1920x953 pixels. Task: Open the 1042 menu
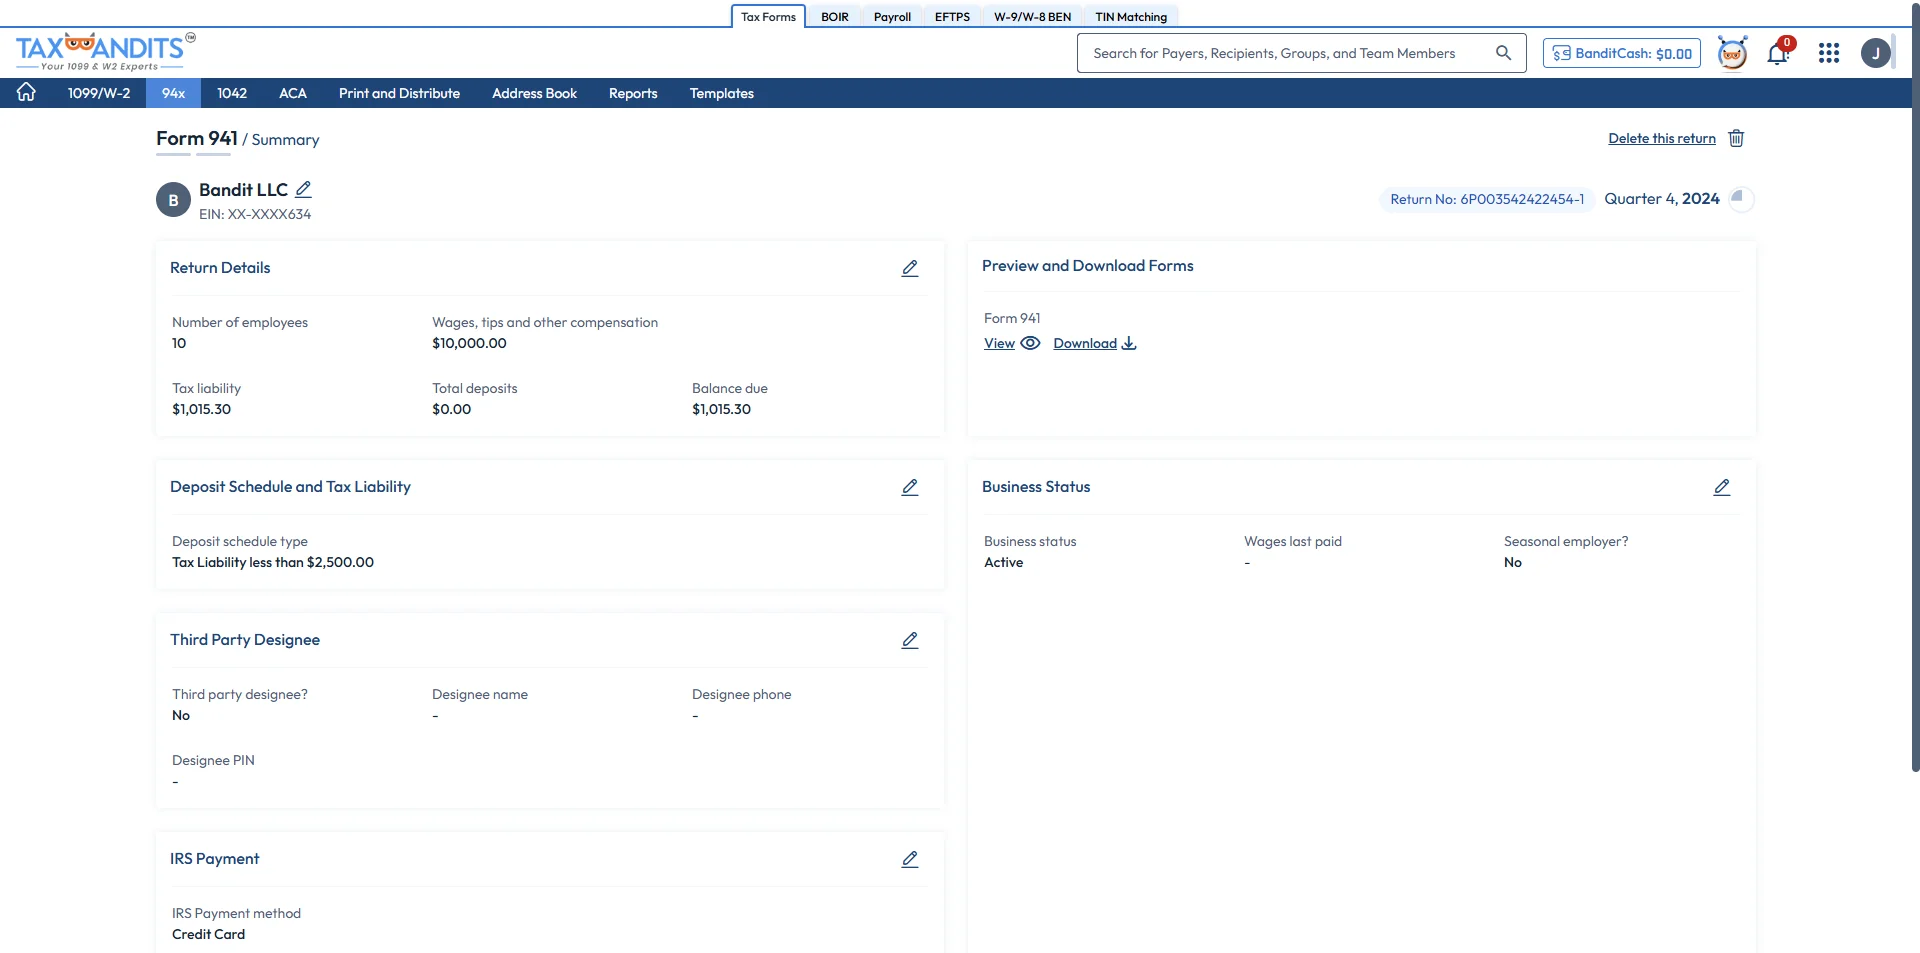click(x=232, y=93)
